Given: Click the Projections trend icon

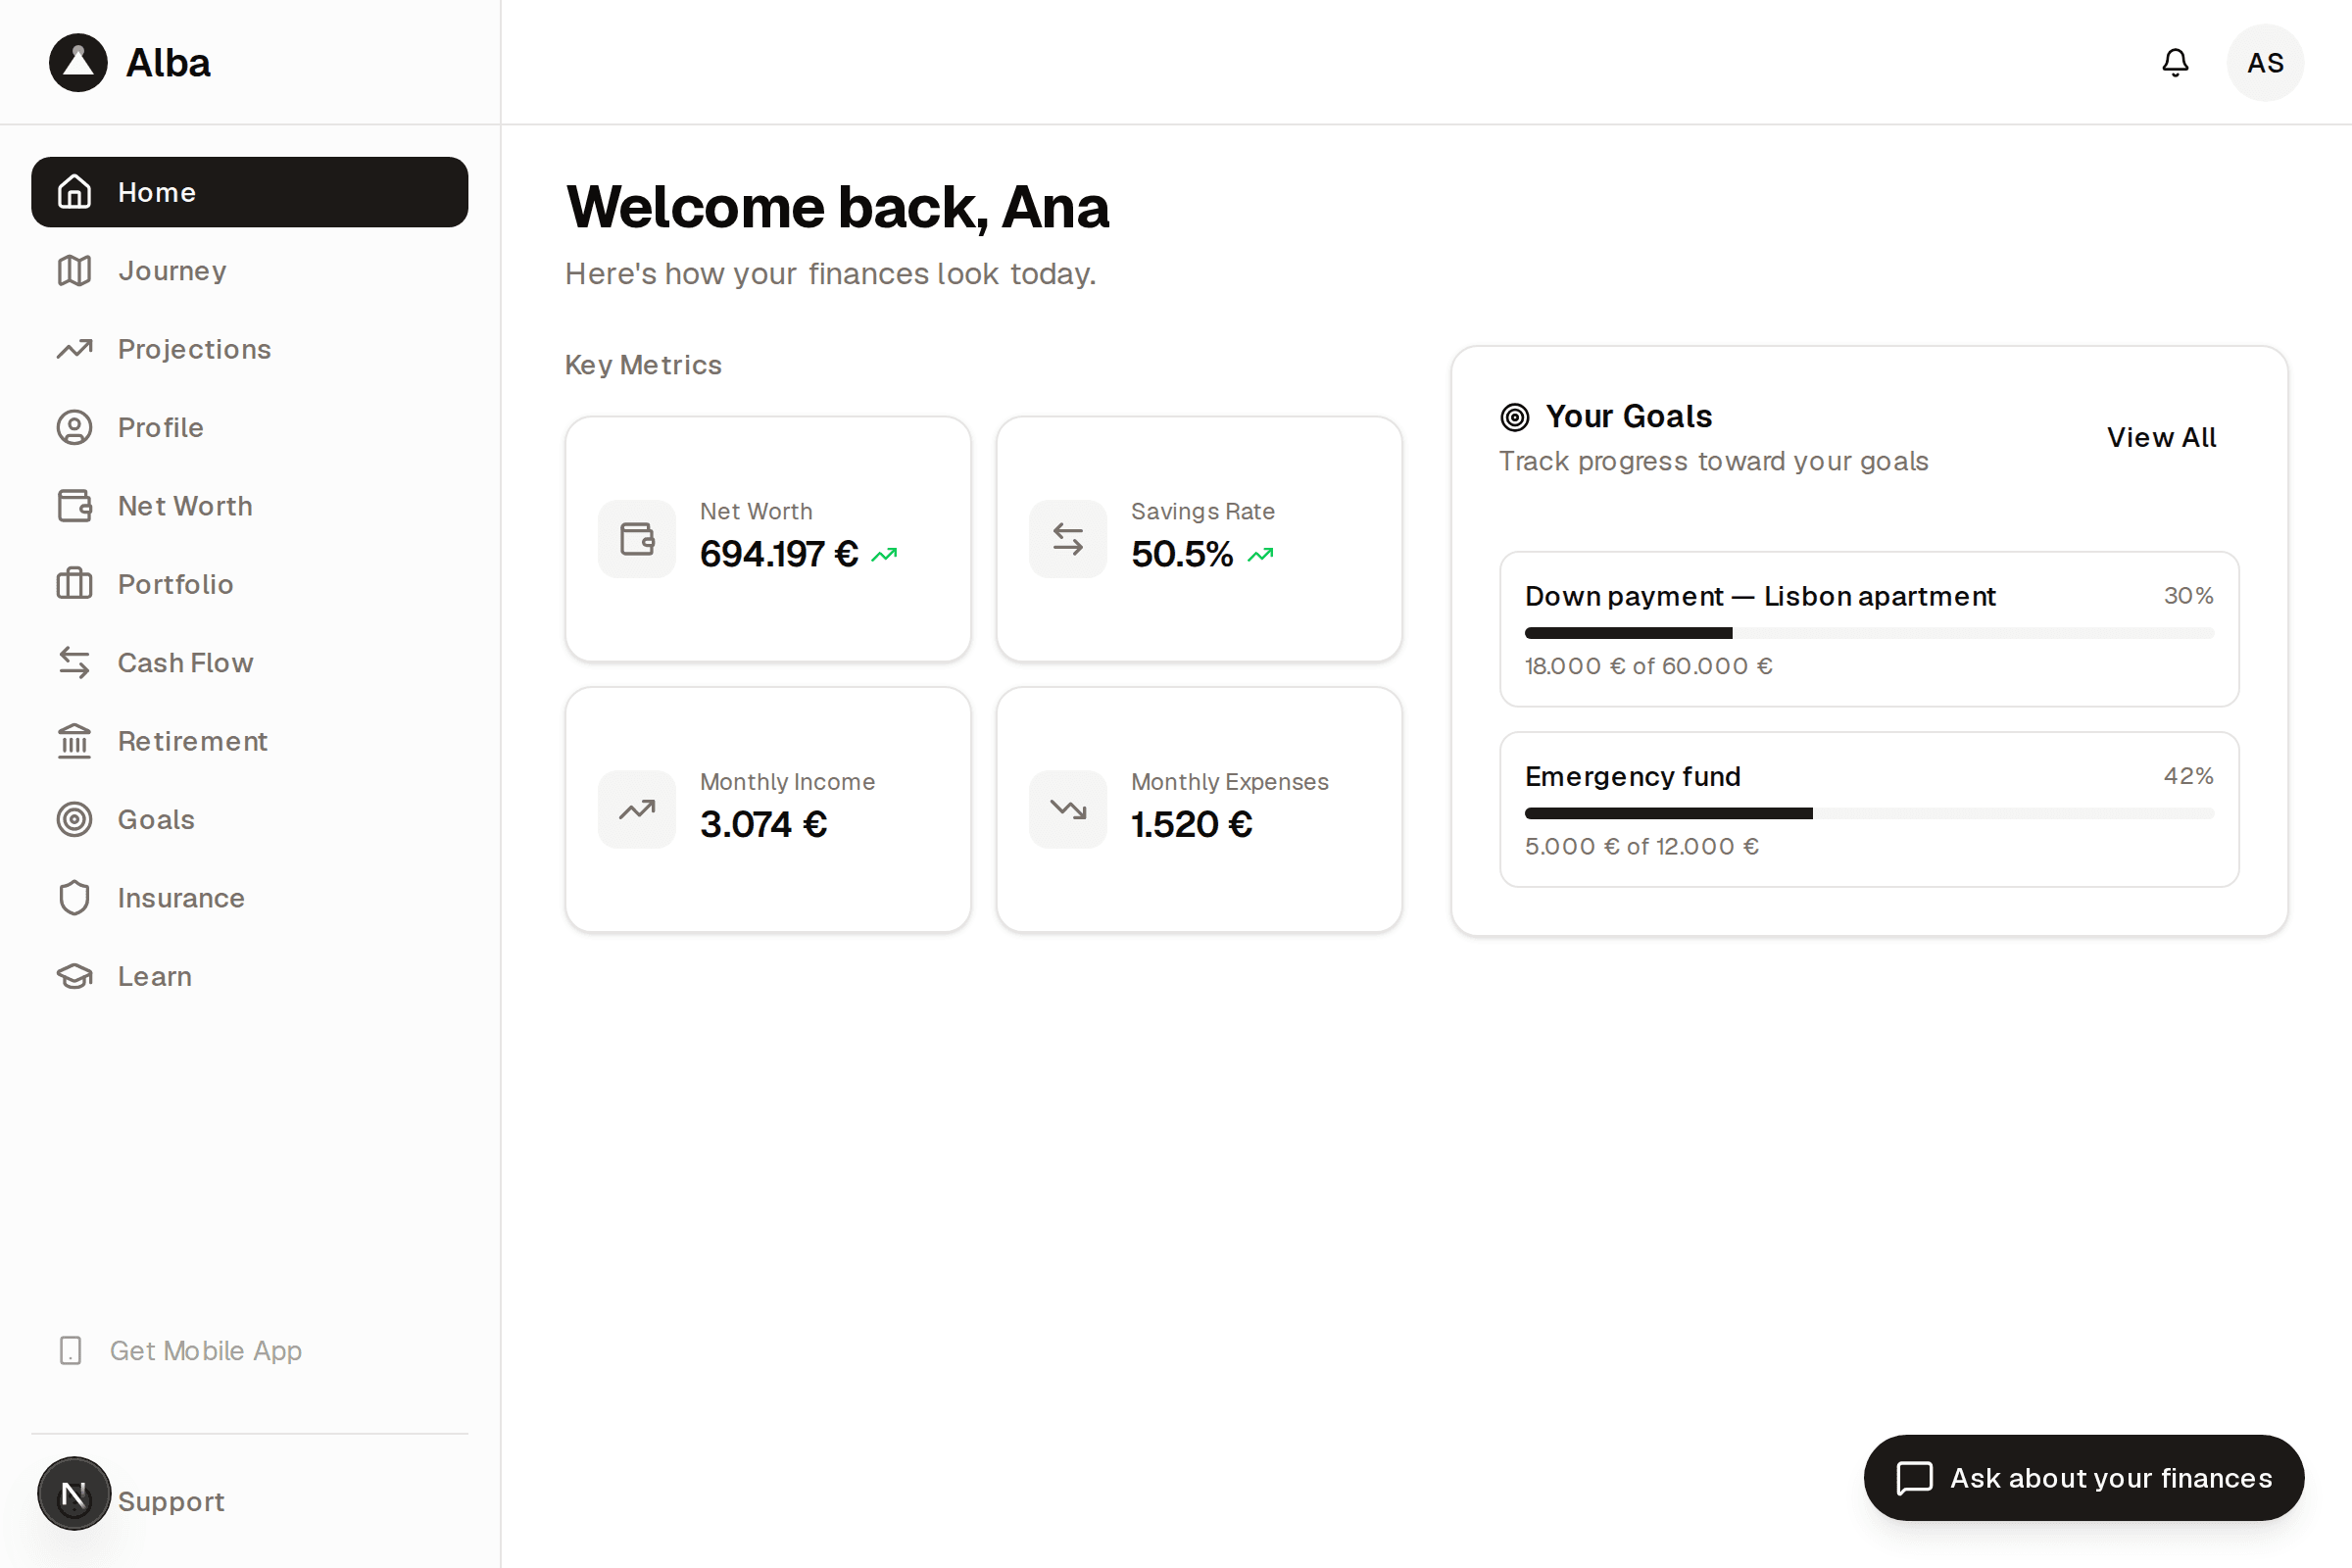Looking at the screenshot, I should pyautogui.click(x=74, y=349).
